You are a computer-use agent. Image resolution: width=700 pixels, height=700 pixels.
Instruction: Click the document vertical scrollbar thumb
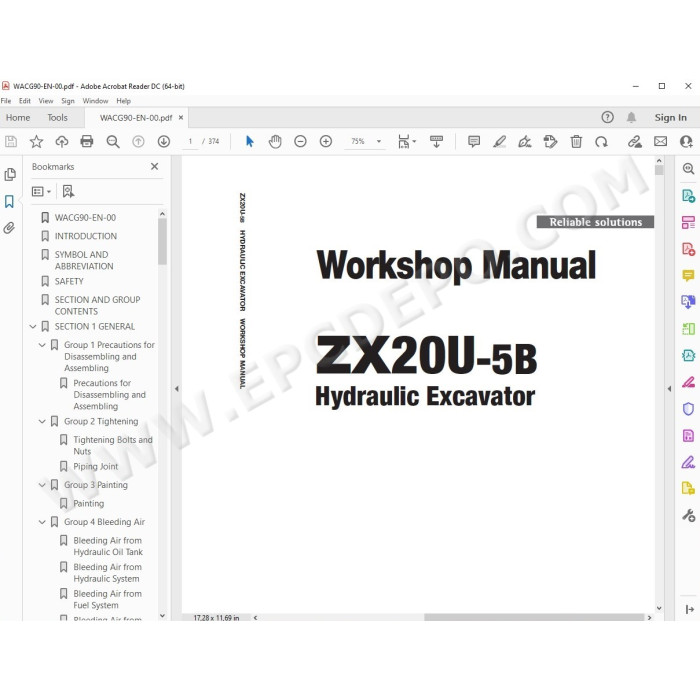(x=659, y=170)
